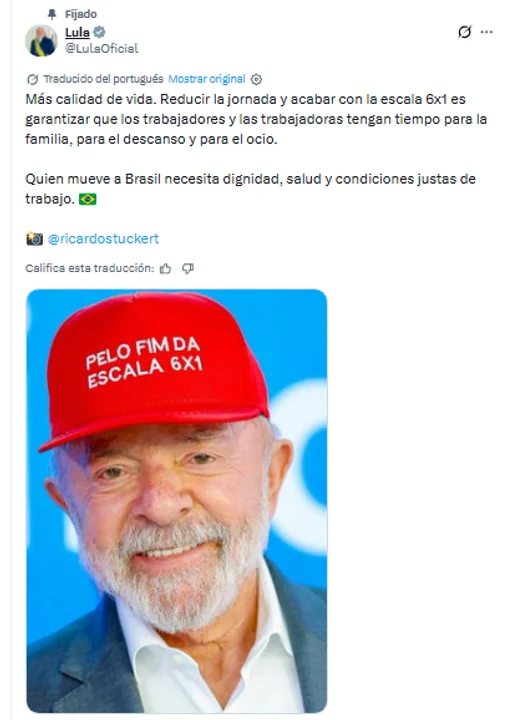
Task: Click the Grok explain-post icon
Action: (464, 32)
